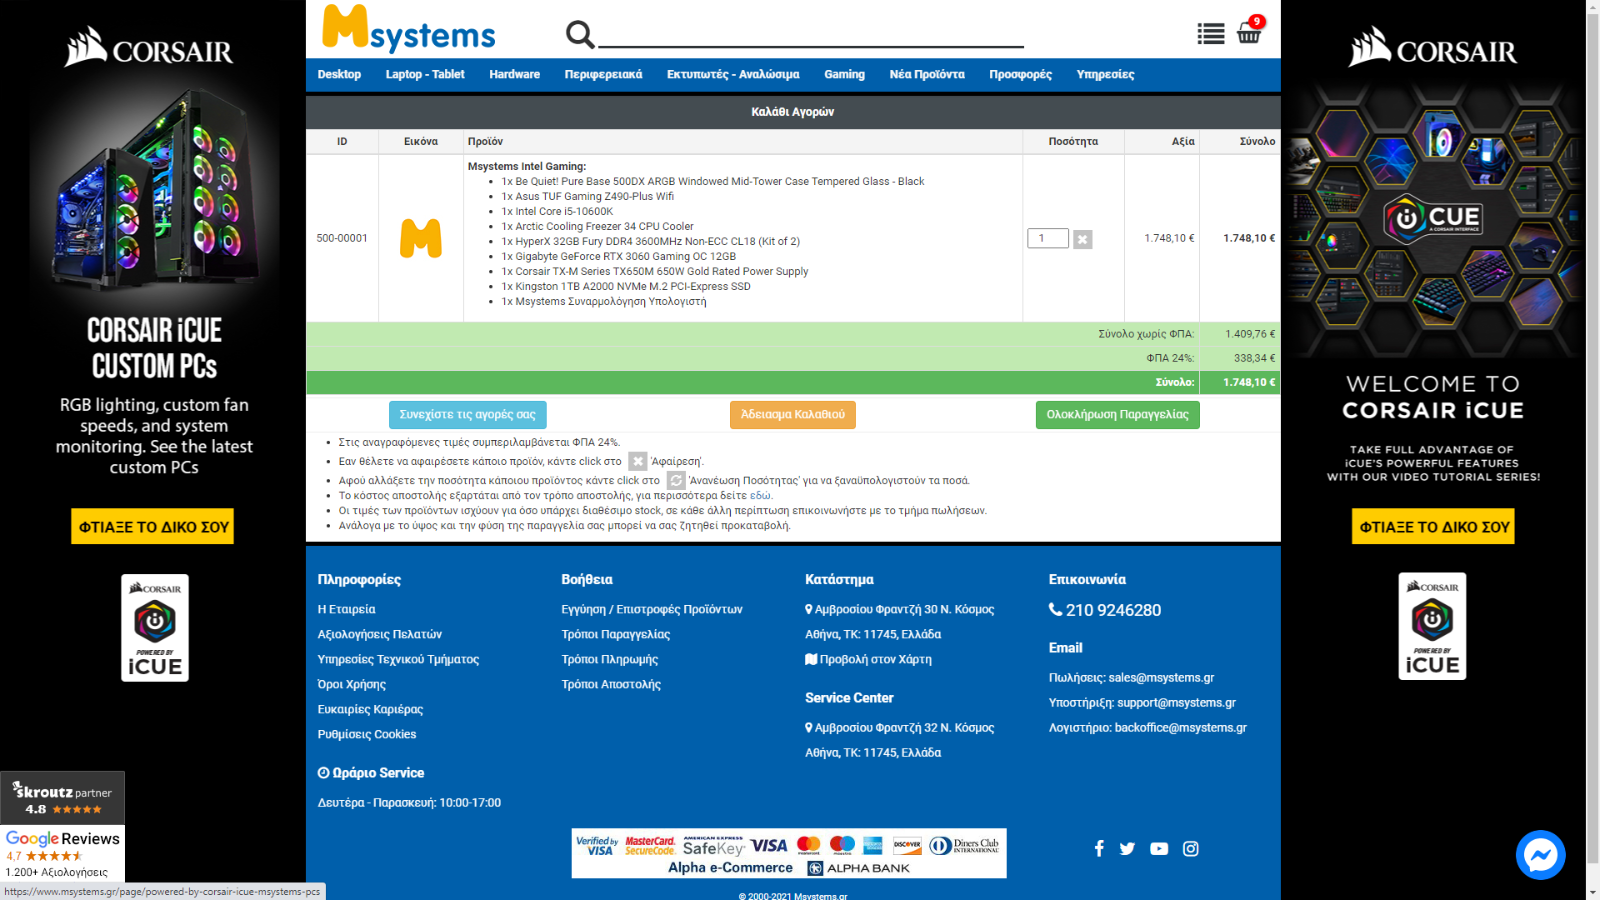This screenshot has height=900, width=1600.
Task: Click the left Corsair logo banner
Action: pyautogui.click(x=149, y=47)
